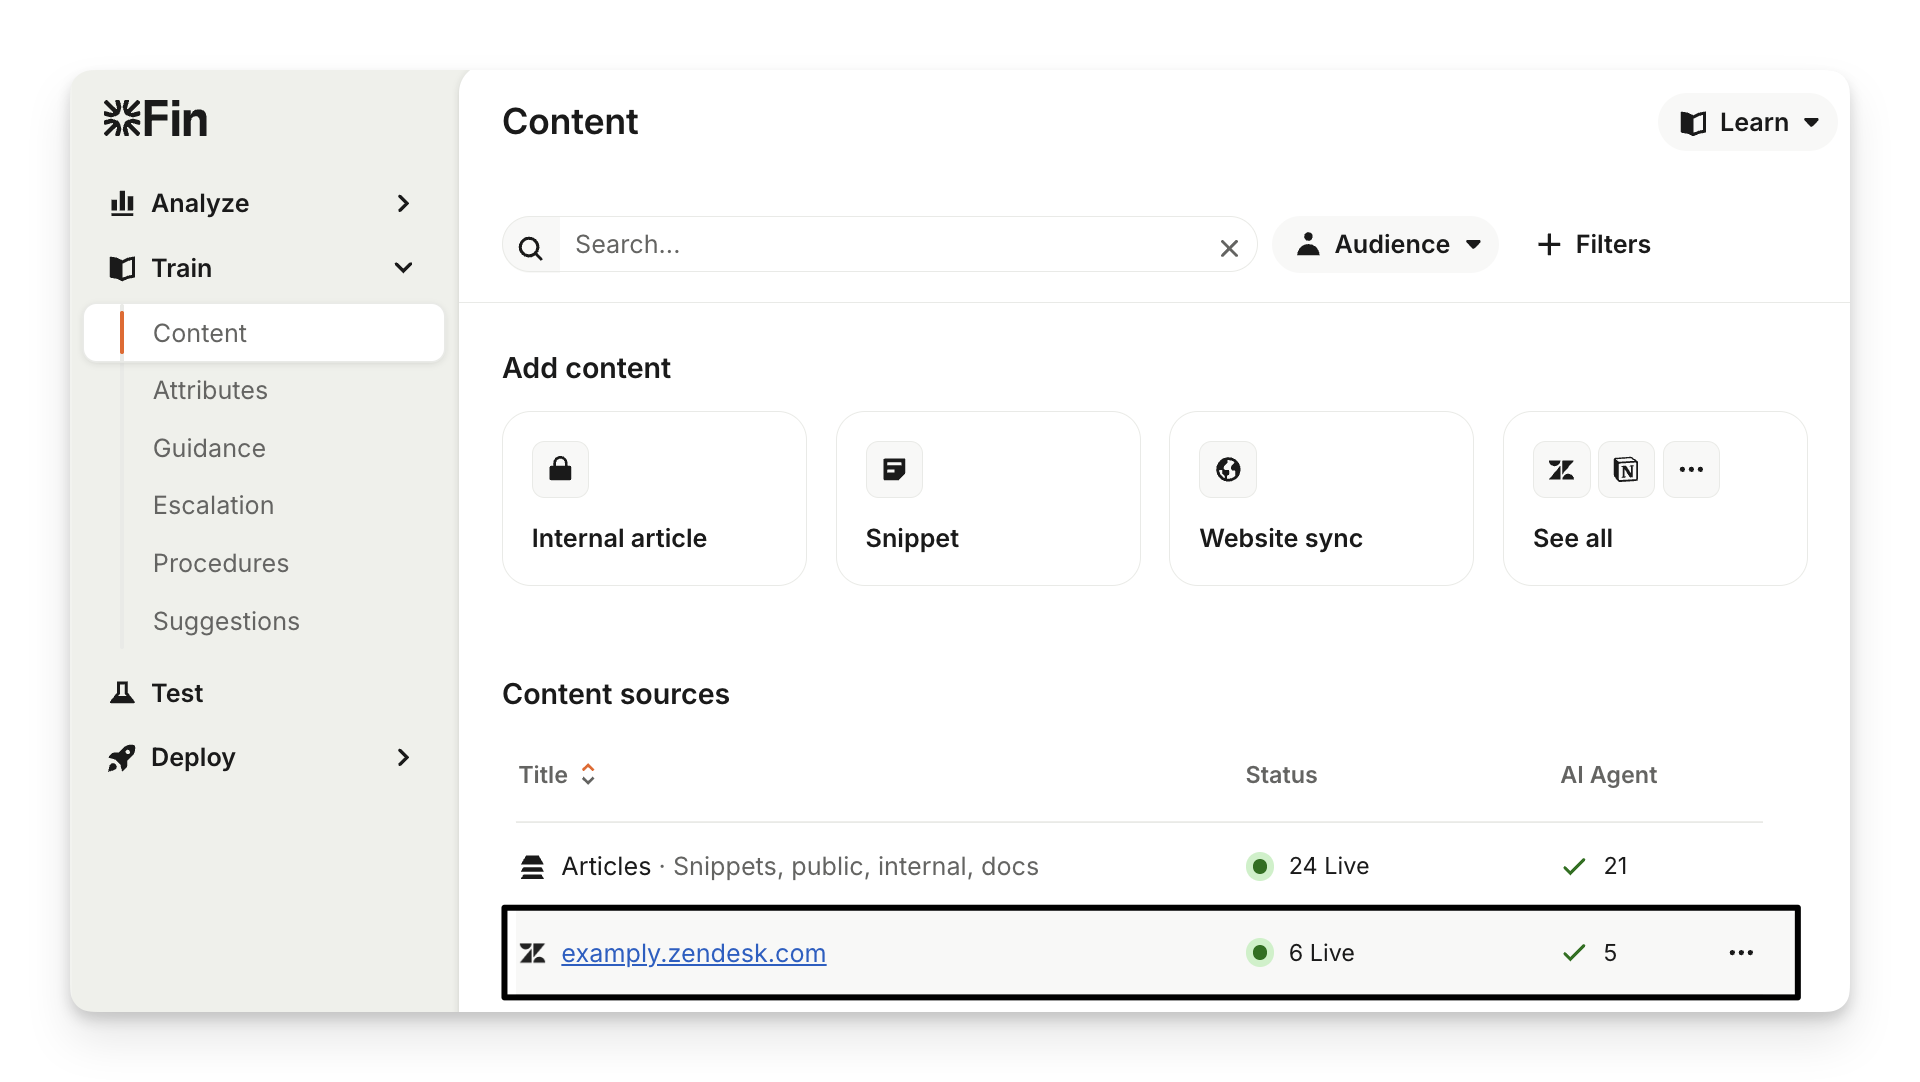Viewport: 1920px width, 1082px height.
Task: Click the Filters button
Action: [x=1593, y=244]
